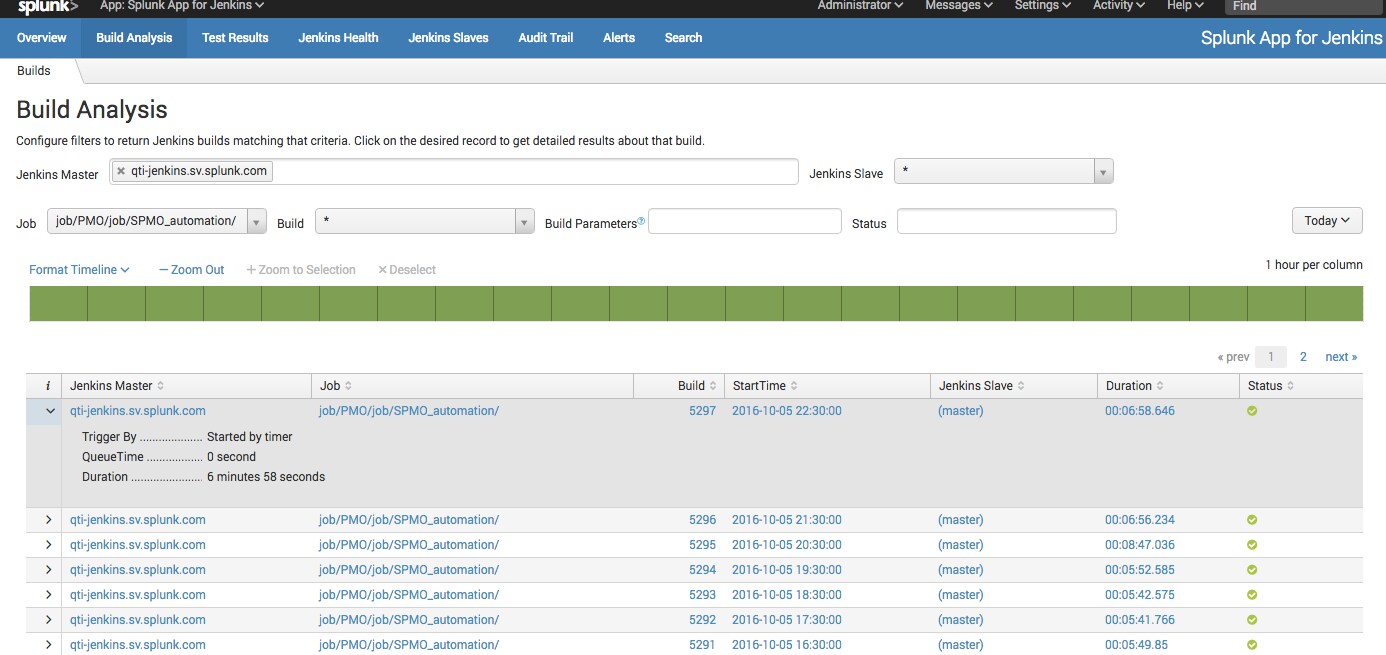Open the Administrator menu

click(860, 6)
